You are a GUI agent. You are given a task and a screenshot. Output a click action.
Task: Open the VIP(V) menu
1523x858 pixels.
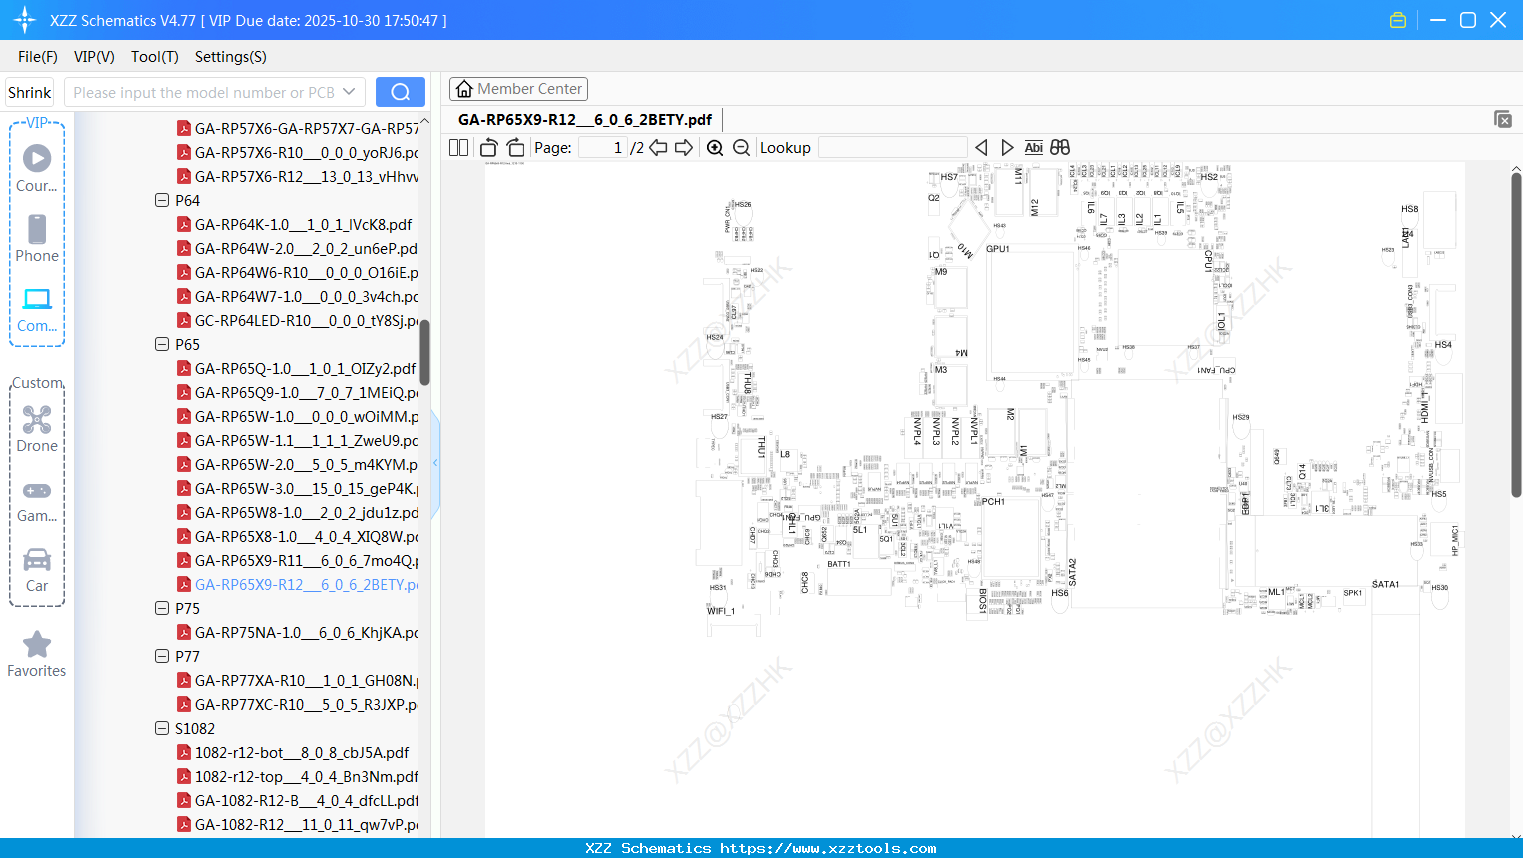94,57
